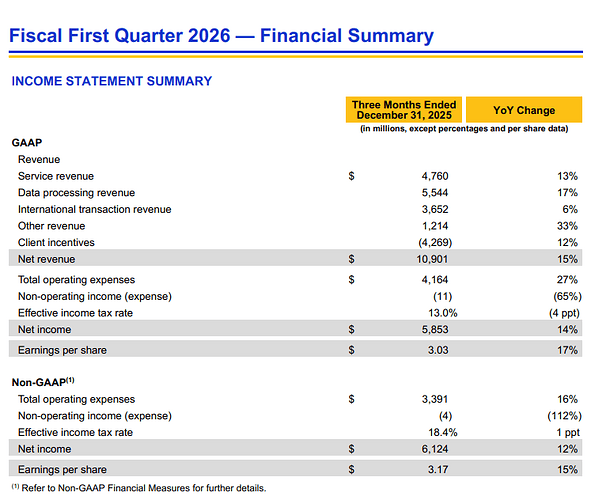Click the Fiscal First Quarter 2026 title
The height and width of the screenshot is (500, 609).
(x=221, y=36)
